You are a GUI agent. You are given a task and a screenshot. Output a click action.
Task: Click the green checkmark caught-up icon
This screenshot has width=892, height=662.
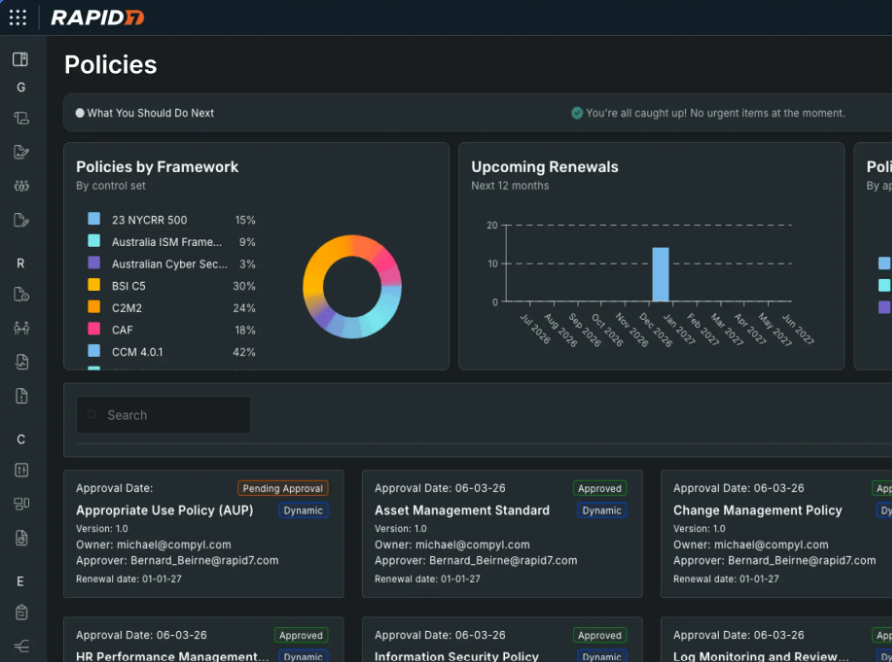point(577,113)
